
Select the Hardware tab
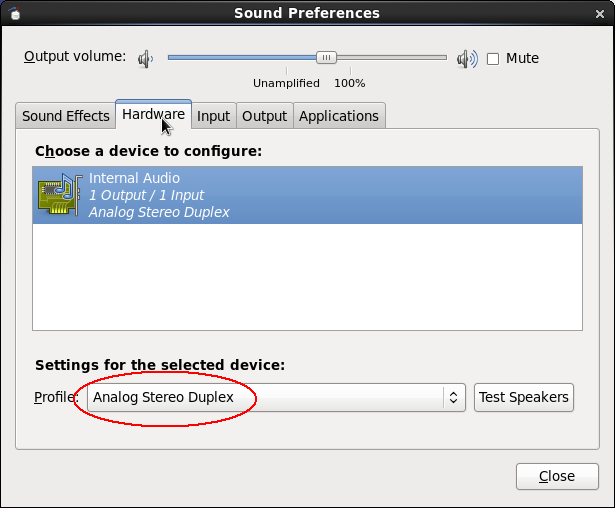pyautogui.click(x=153, y=114)
